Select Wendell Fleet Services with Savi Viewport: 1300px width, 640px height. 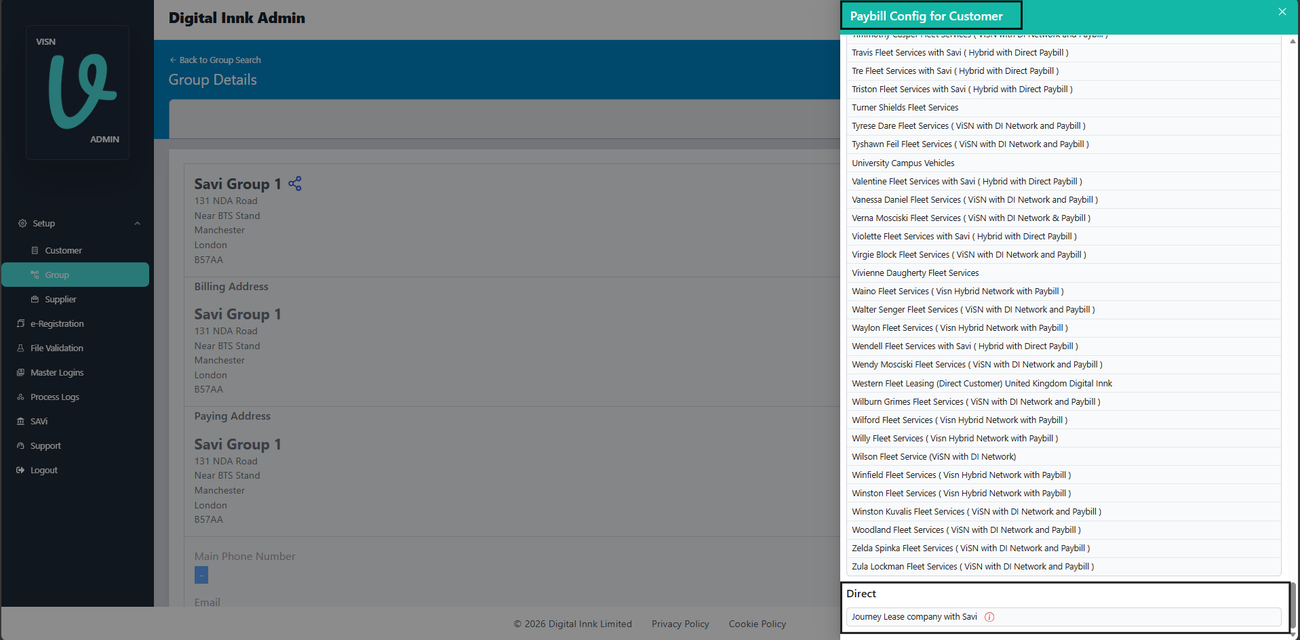[1063, 346]
